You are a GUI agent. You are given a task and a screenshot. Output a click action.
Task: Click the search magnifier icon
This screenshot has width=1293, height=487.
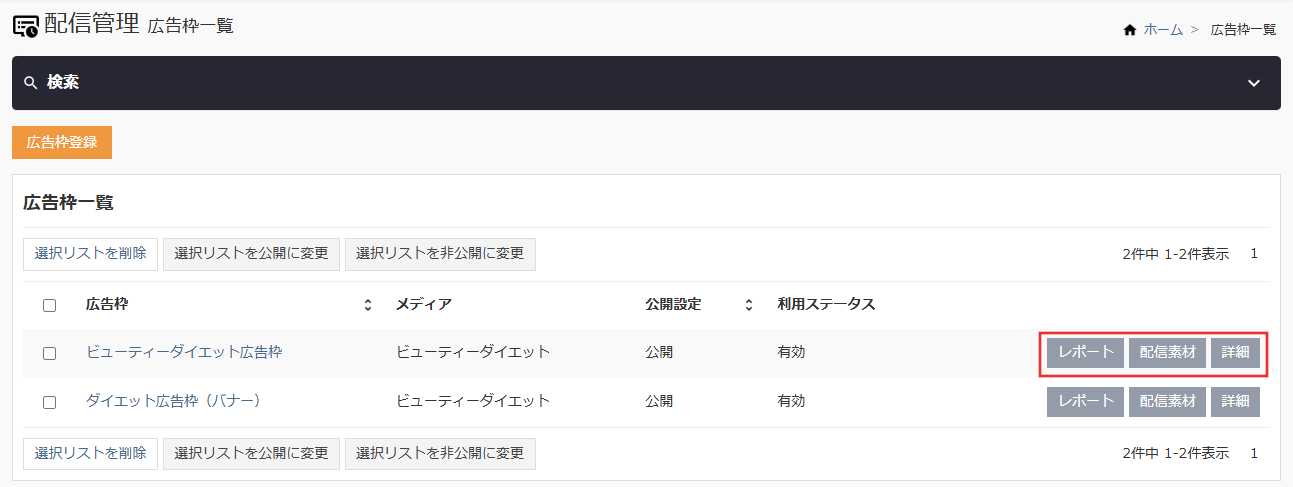tap(30, 83)
